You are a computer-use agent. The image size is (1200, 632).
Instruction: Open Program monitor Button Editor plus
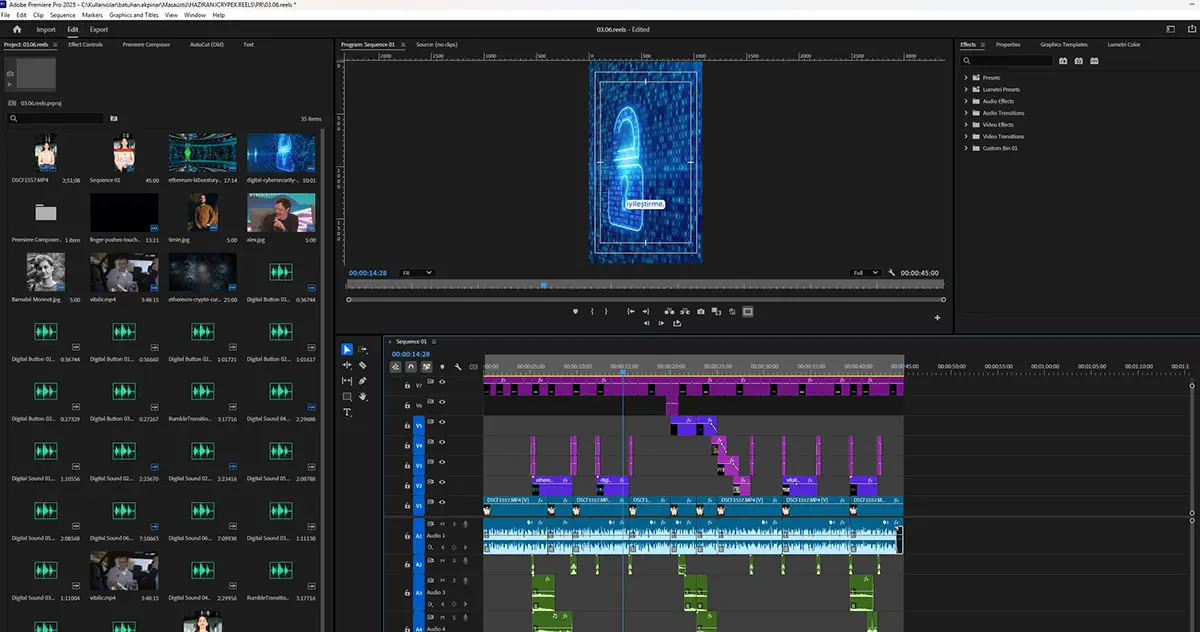click(x=937, y=318)
